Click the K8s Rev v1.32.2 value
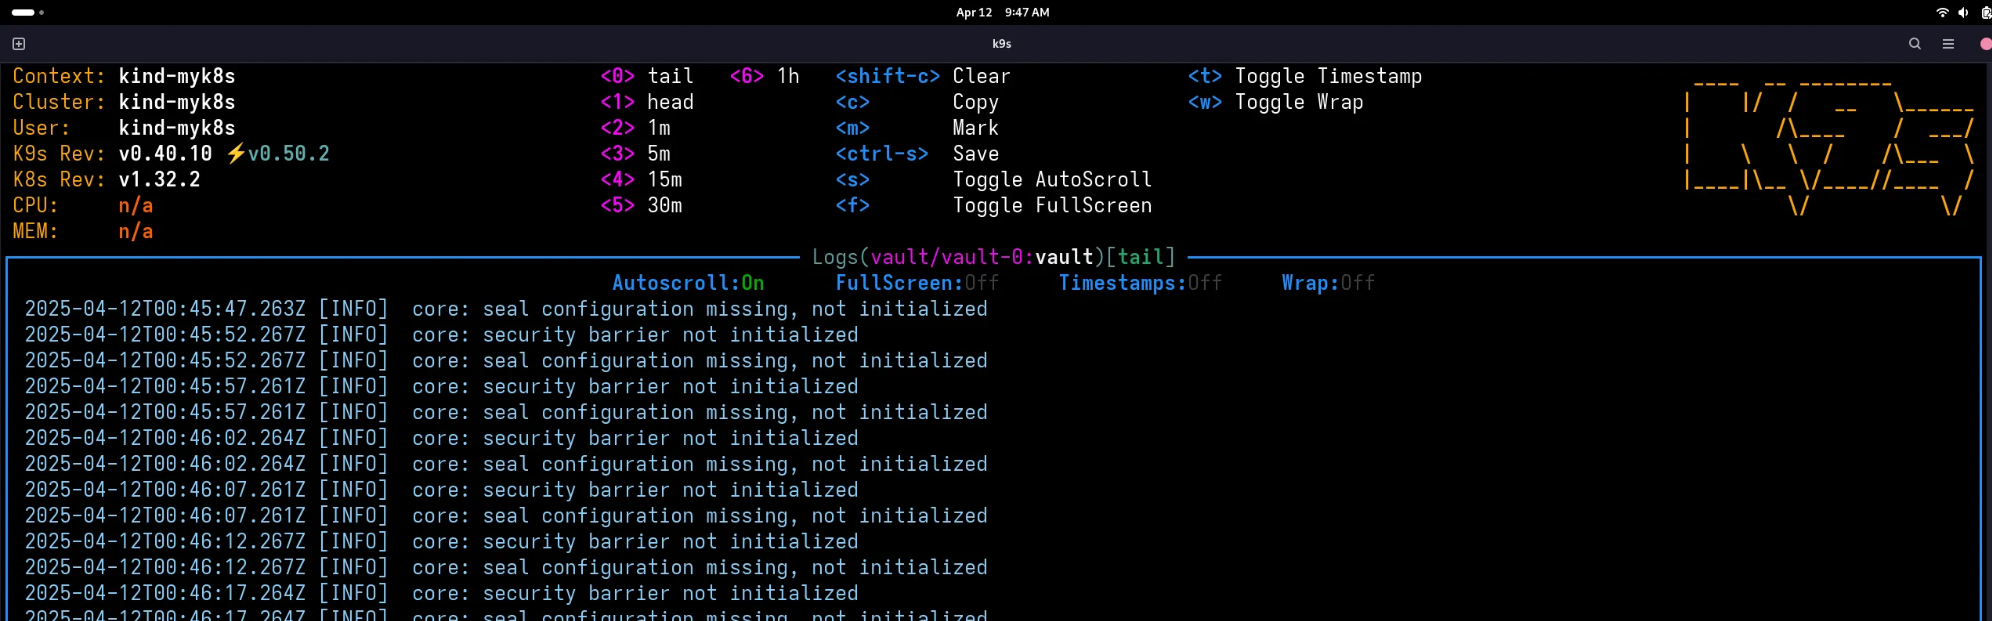1992x621 pixels. pos(159,180)
